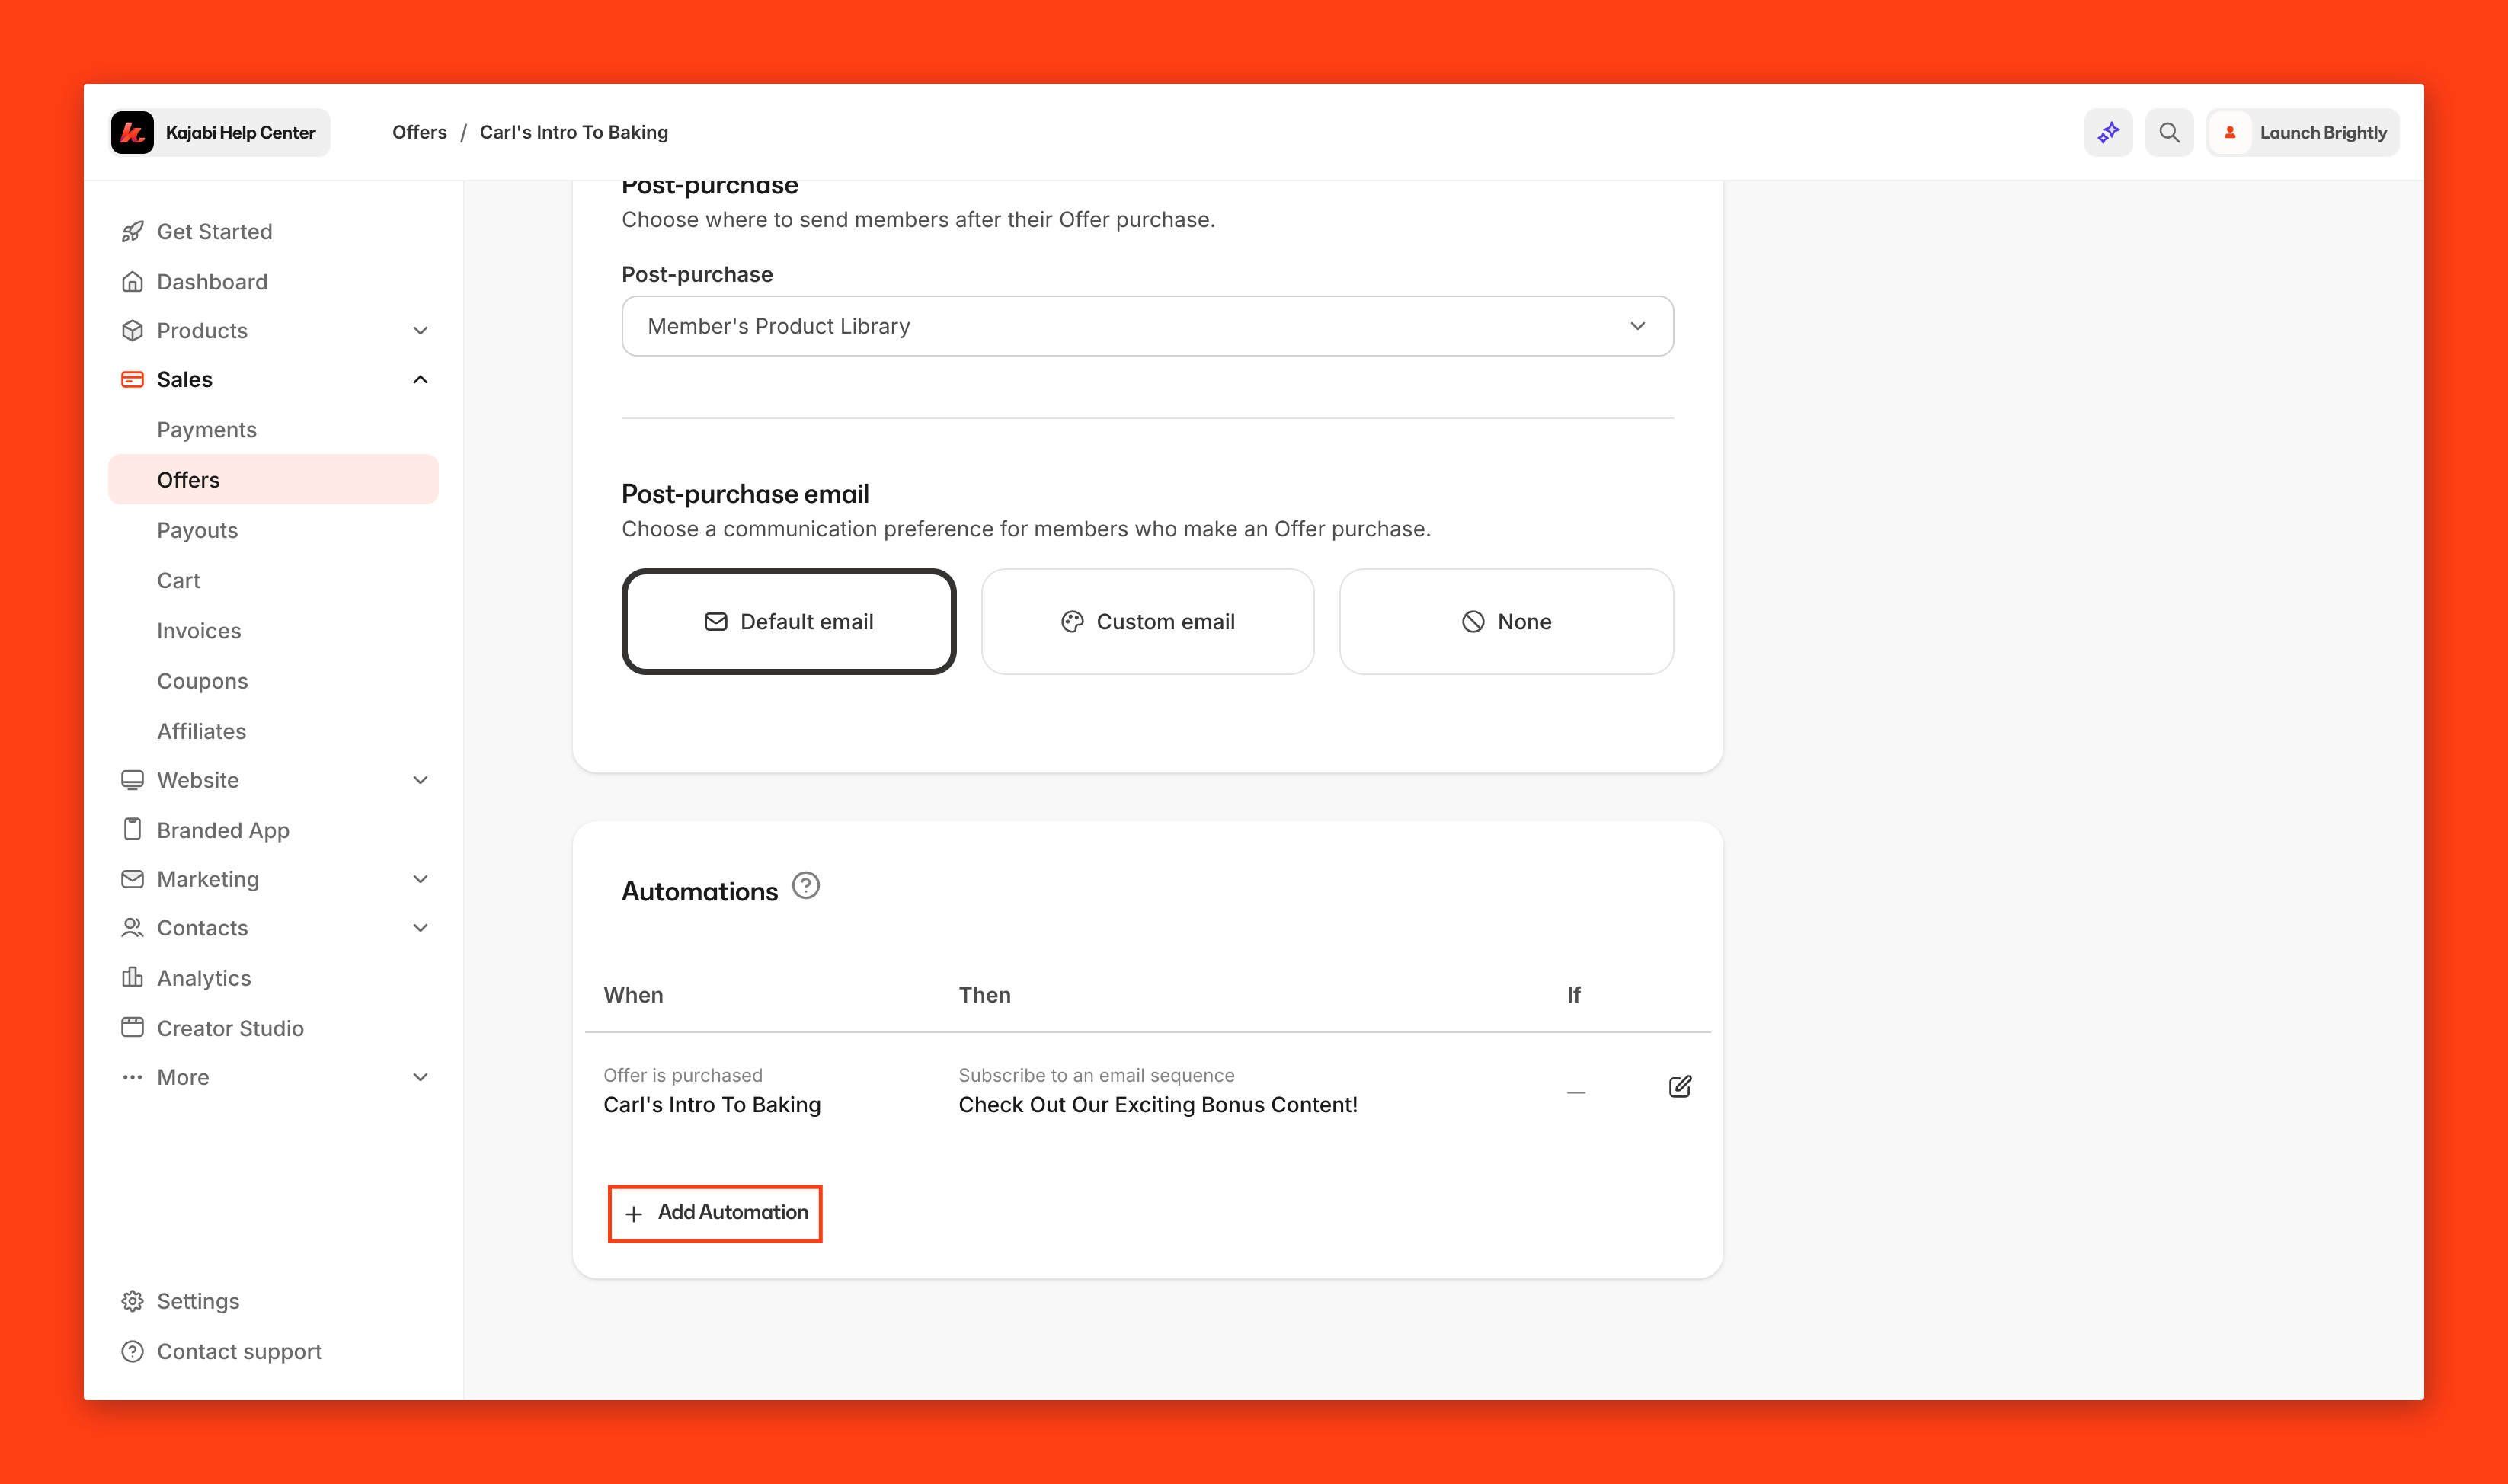The height and width of the screenshot is (1484, 2508).
Task: Click the More ellipsis icon
Action: click(132, 1077)
